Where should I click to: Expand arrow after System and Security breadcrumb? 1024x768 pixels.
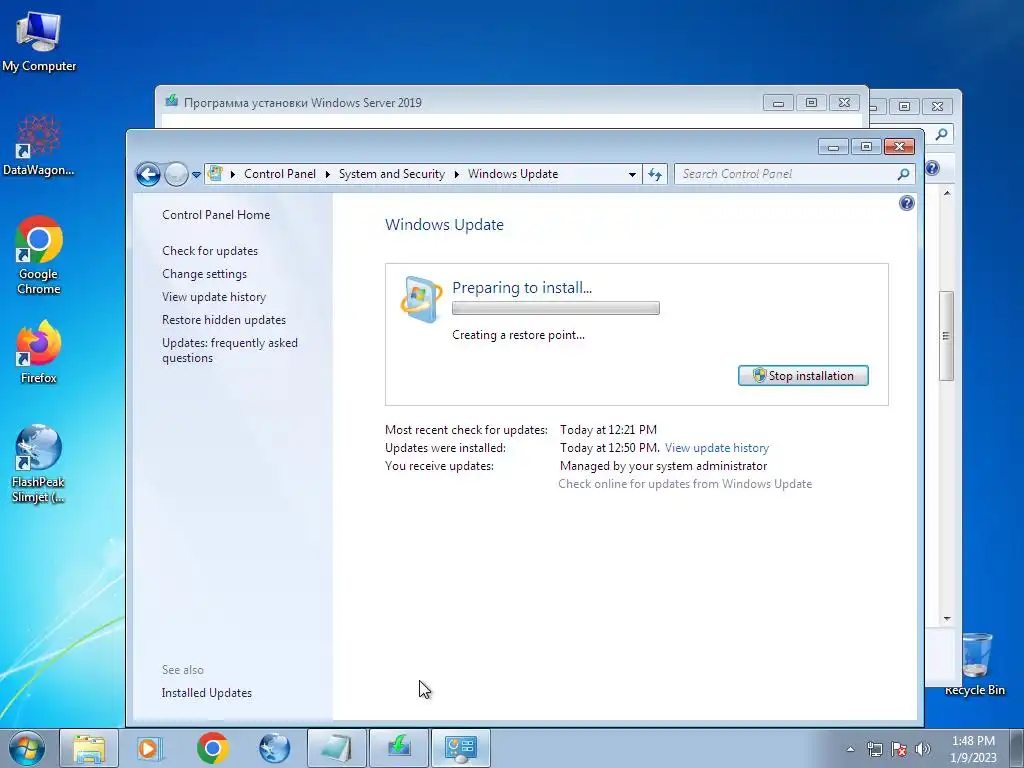[x=456, y=174]
